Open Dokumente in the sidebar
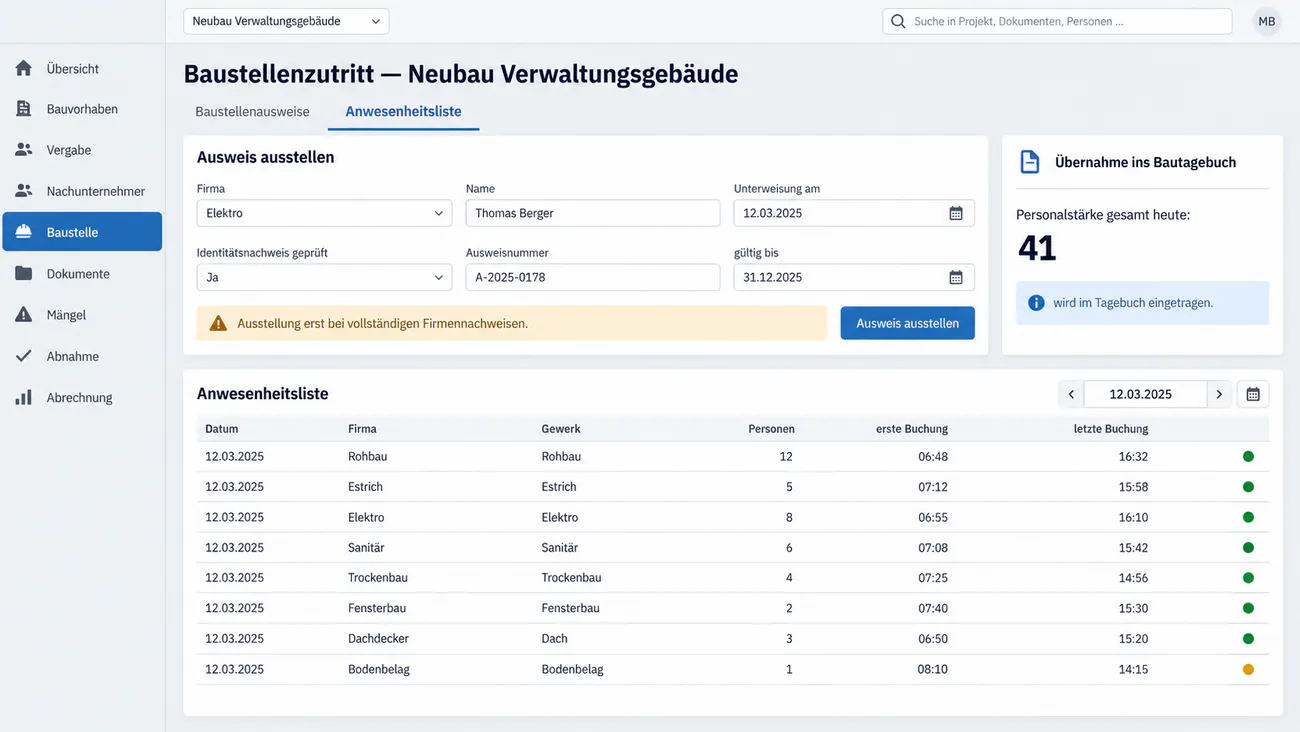The height and width of the screenshot is (732, 1300). (82, 273)
